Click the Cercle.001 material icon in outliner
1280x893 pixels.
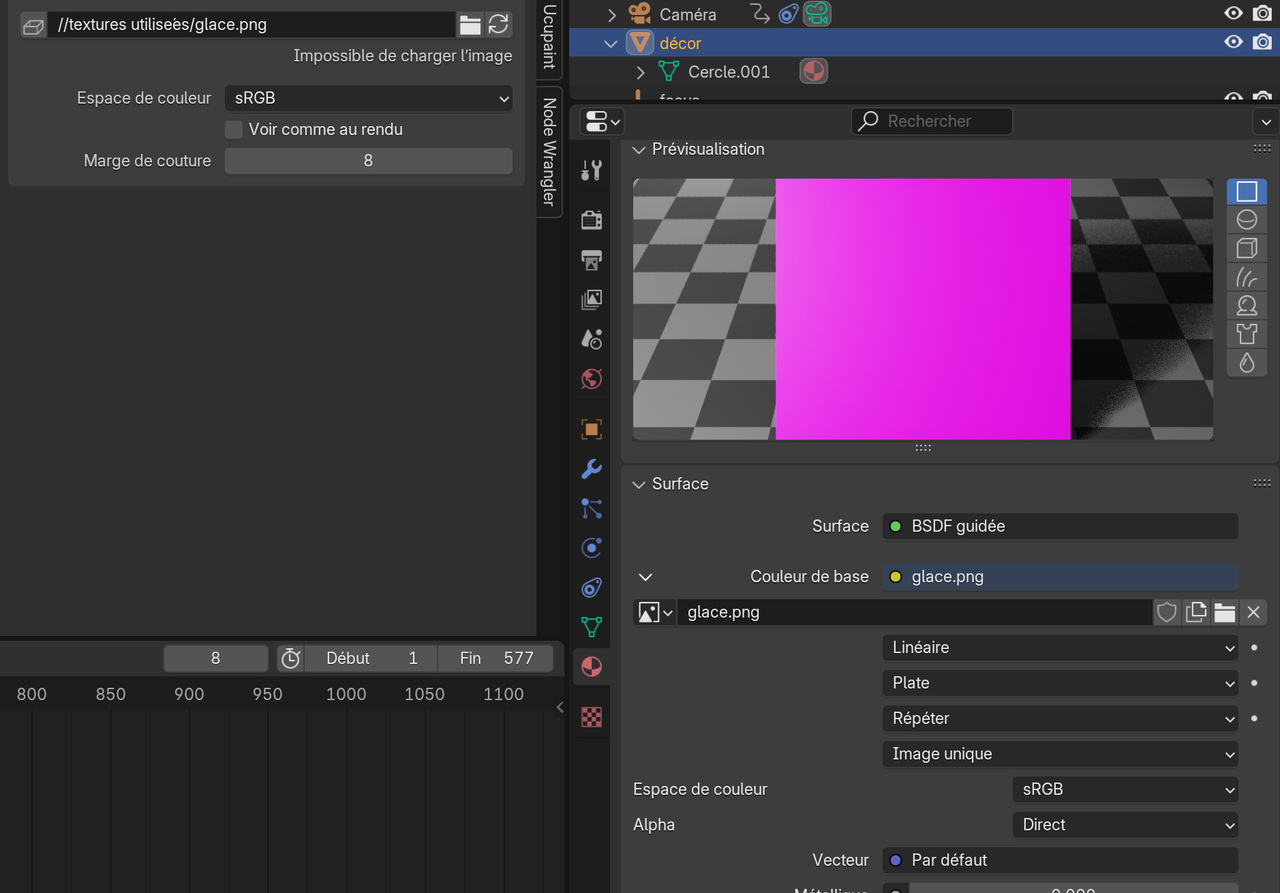(x=814, y=71)
